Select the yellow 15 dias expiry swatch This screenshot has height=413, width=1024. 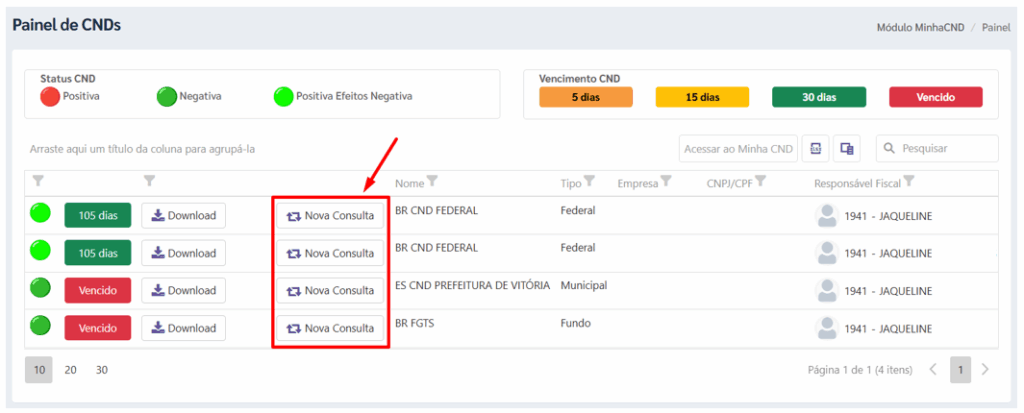pos(702,97)
